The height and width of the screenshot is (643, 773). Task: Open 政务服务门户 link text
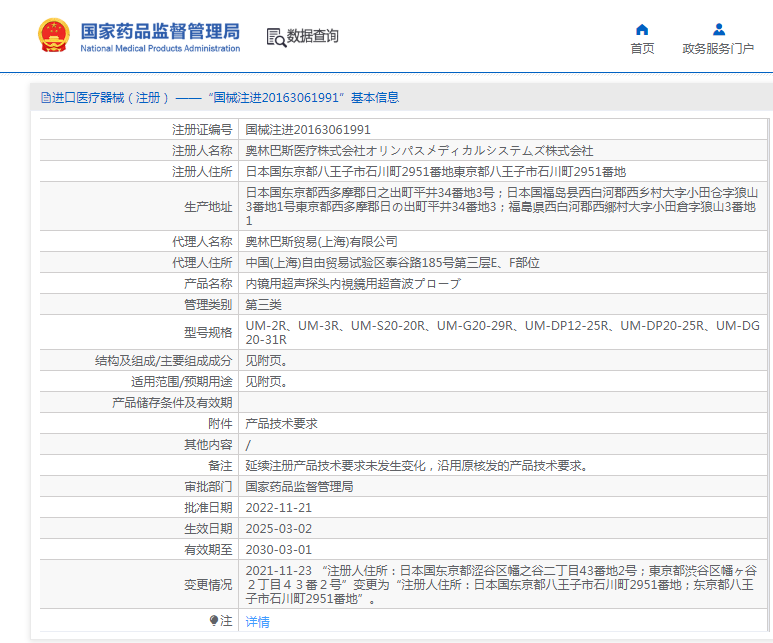click(x=718, y=48)
